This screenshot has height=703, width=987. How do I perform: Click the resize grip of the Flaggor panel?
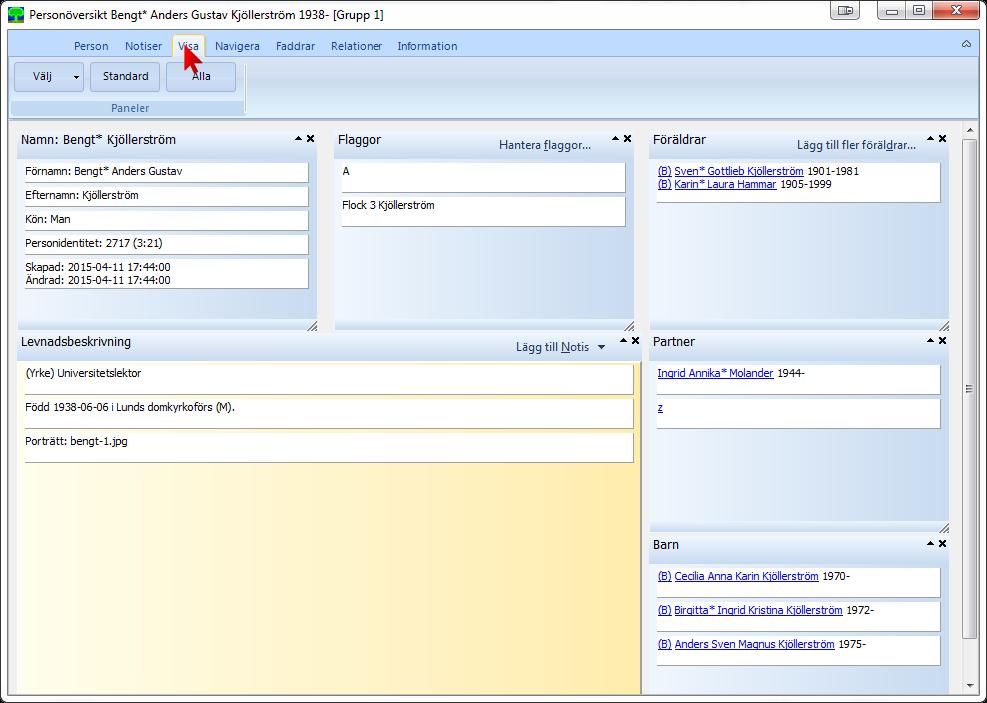[629, 325]
